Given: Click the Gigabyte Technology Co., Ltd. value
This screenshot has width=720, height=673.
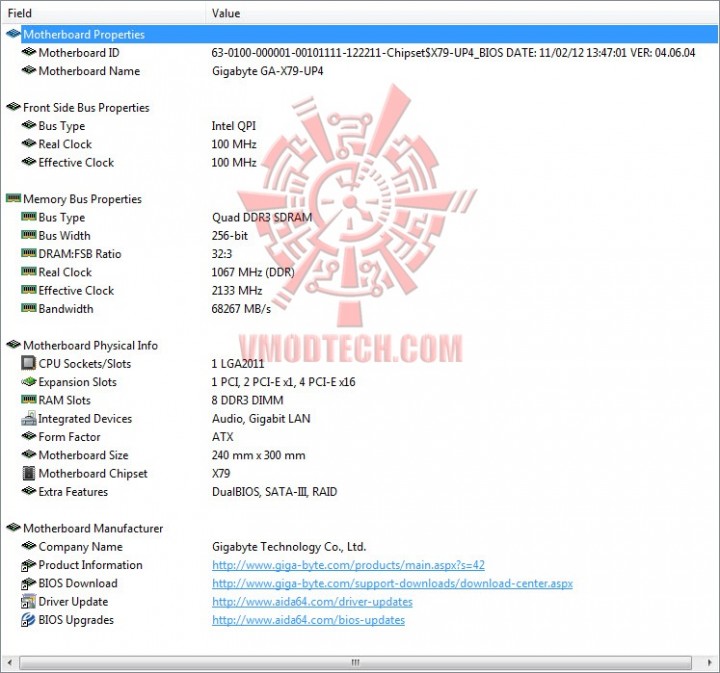Looking at the screenshot, I should click(x=289, y=547).
